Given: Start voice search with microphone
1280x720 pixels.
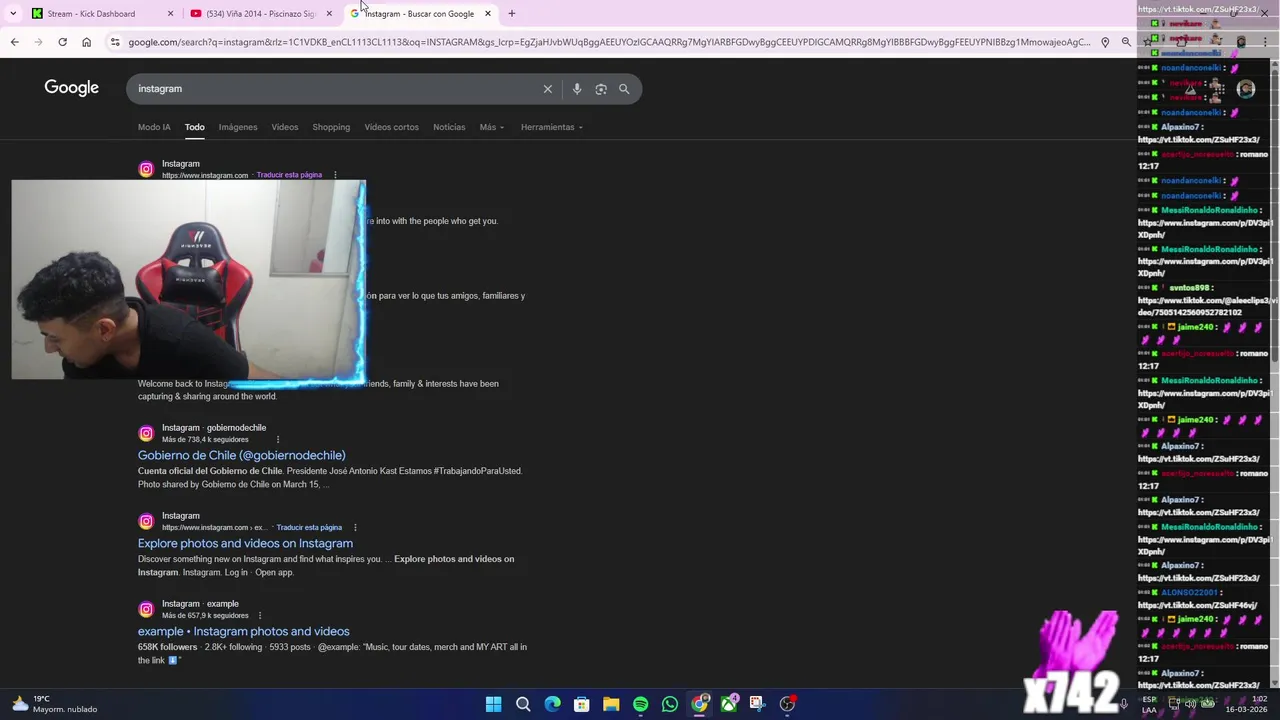Looking at the screenshot, I should pyautogui.click(x=577, y=89).
